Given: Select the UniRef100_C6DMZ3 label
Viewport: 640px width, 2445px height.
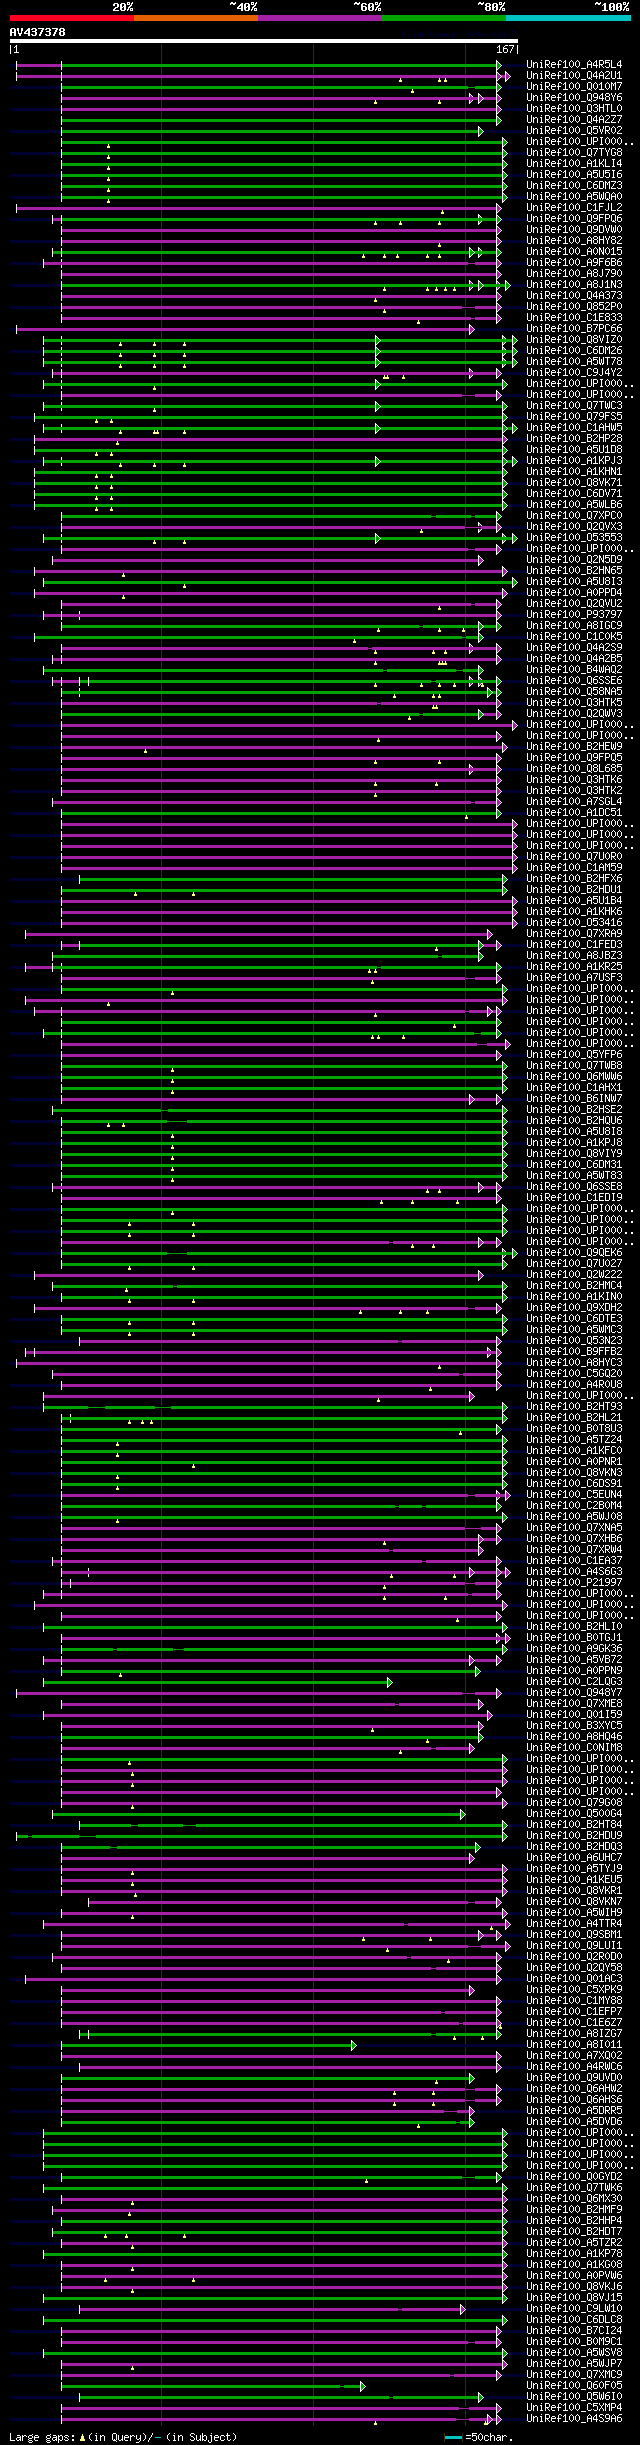Looking at the screenshot, I should (x=574, y=186).
